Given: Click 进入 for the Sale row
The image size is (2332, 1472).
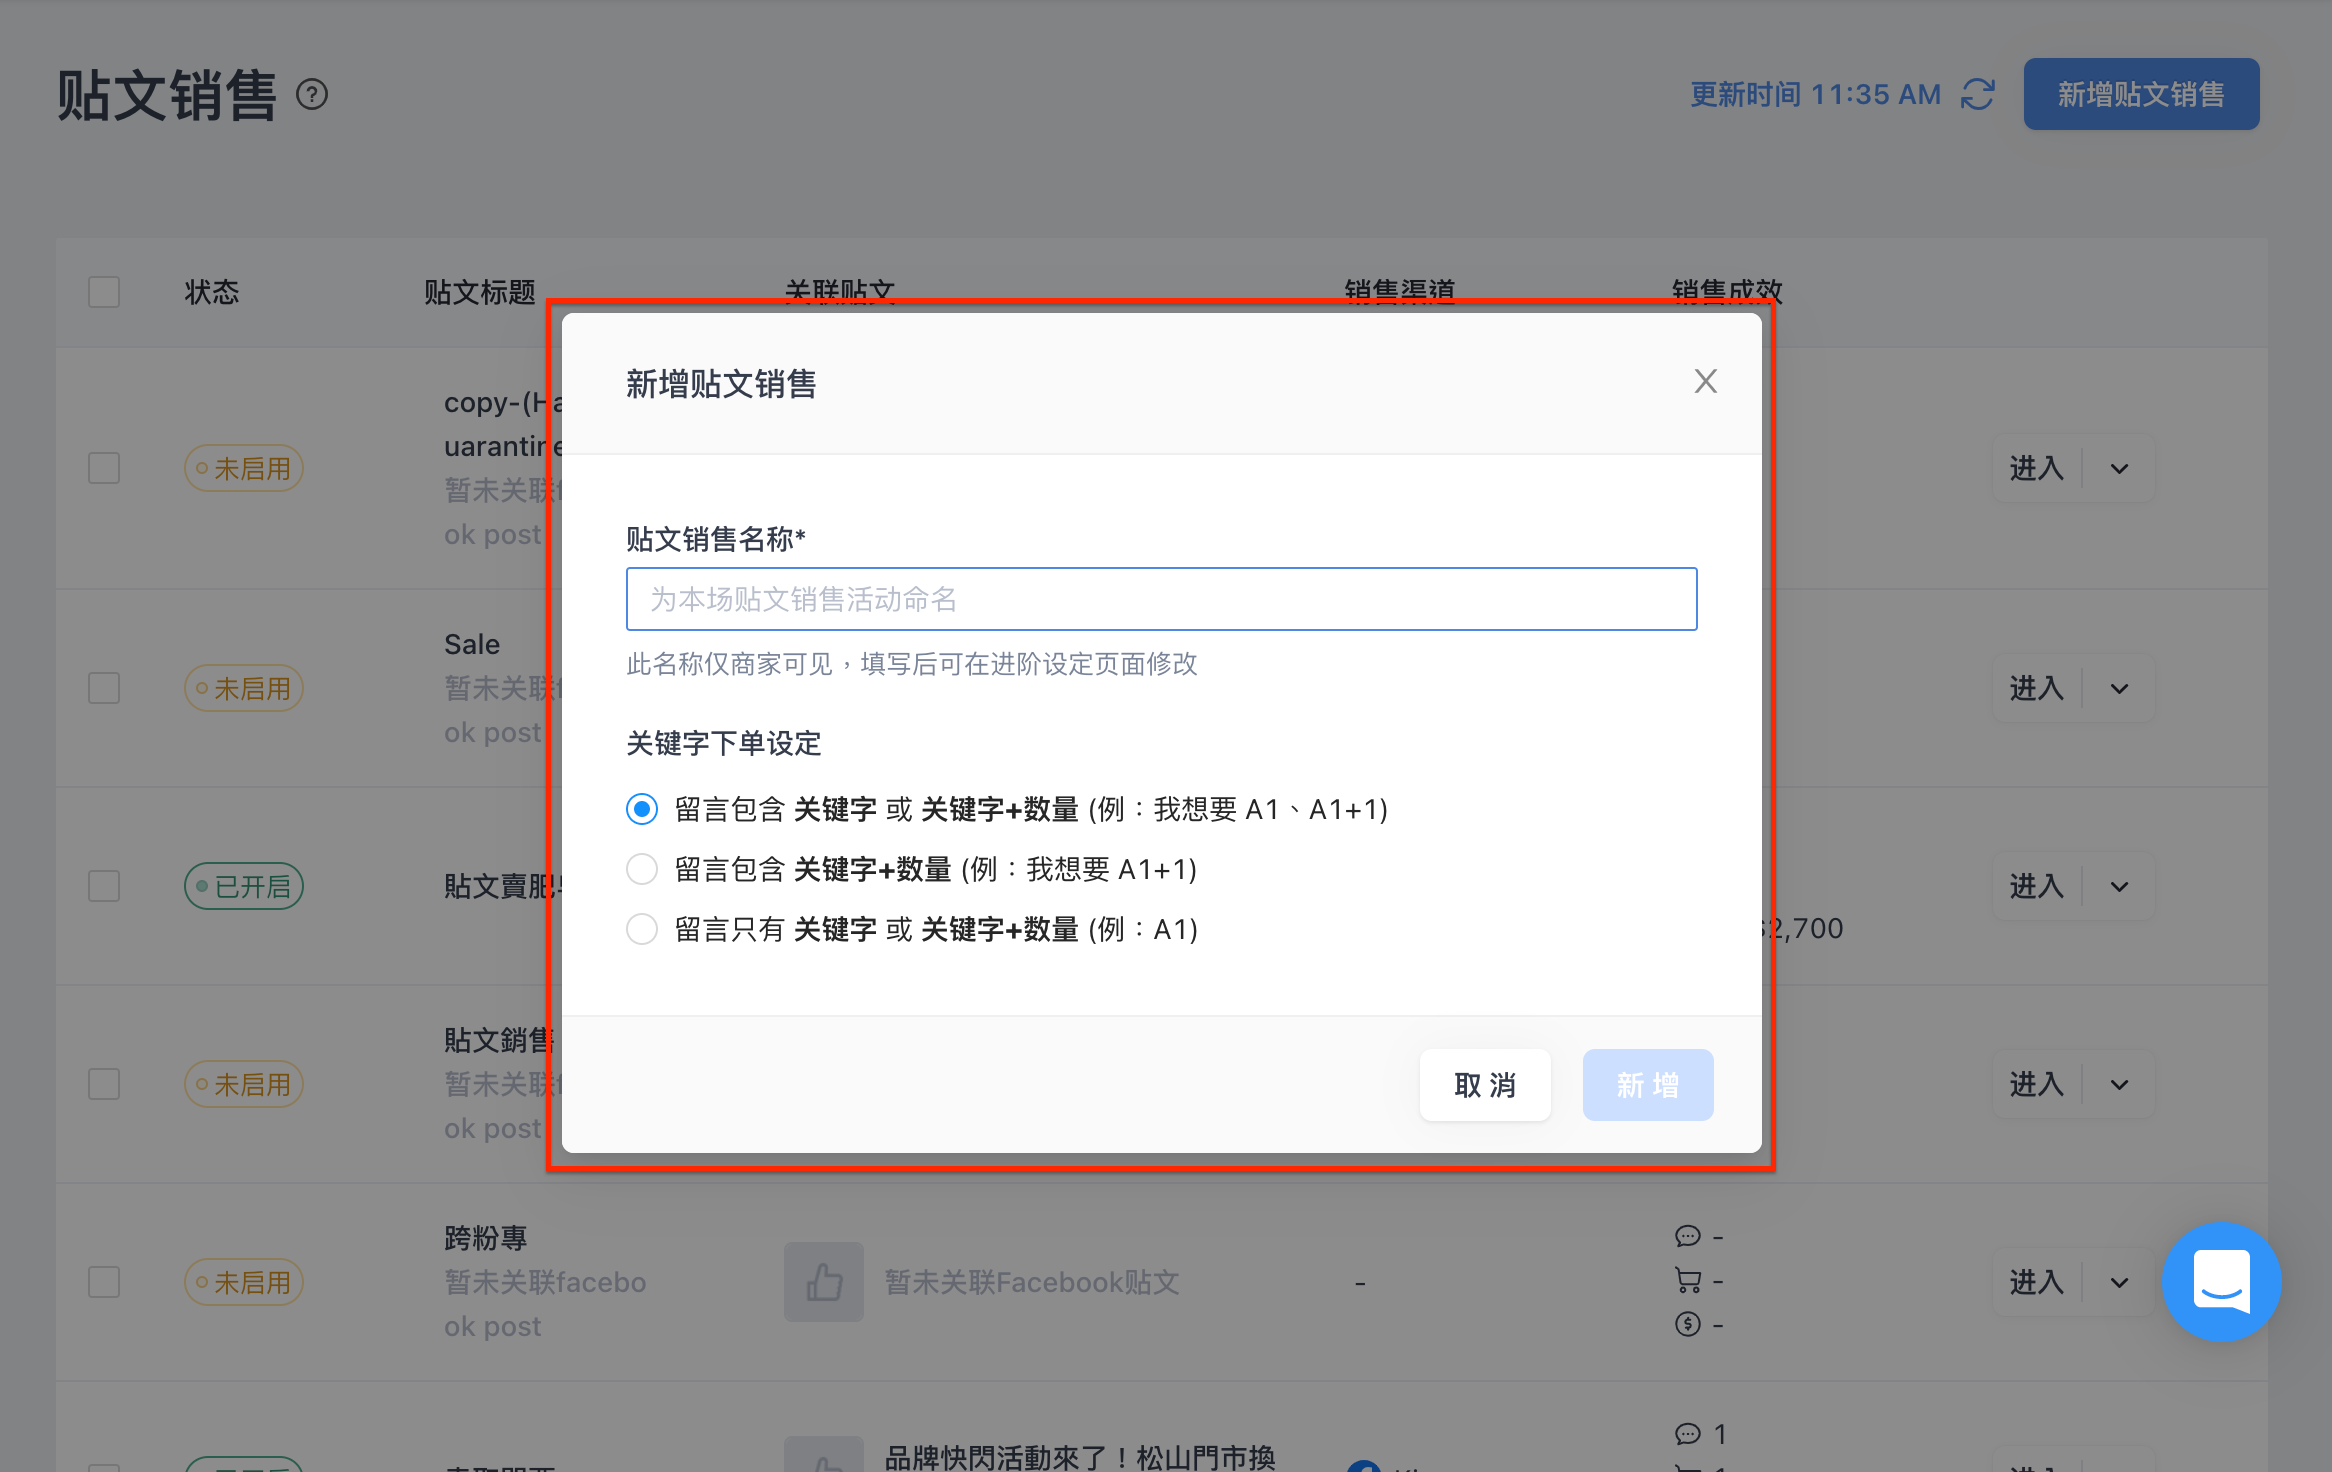Looking at the screenshot, I should point(2037,688).
